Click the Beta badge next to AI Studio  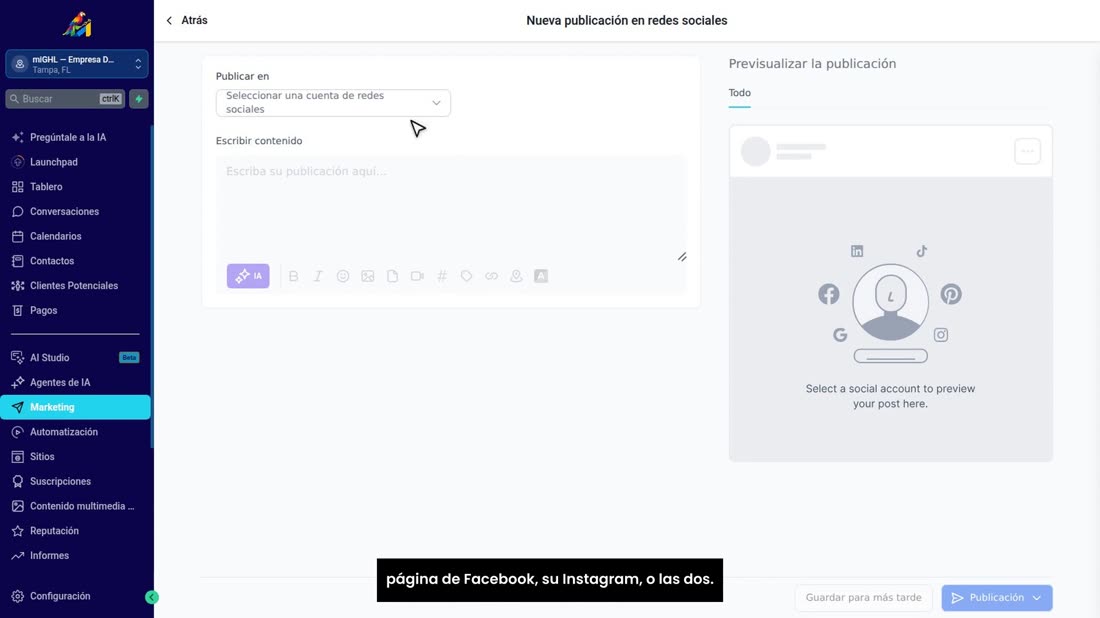click(x=129, y=358)
